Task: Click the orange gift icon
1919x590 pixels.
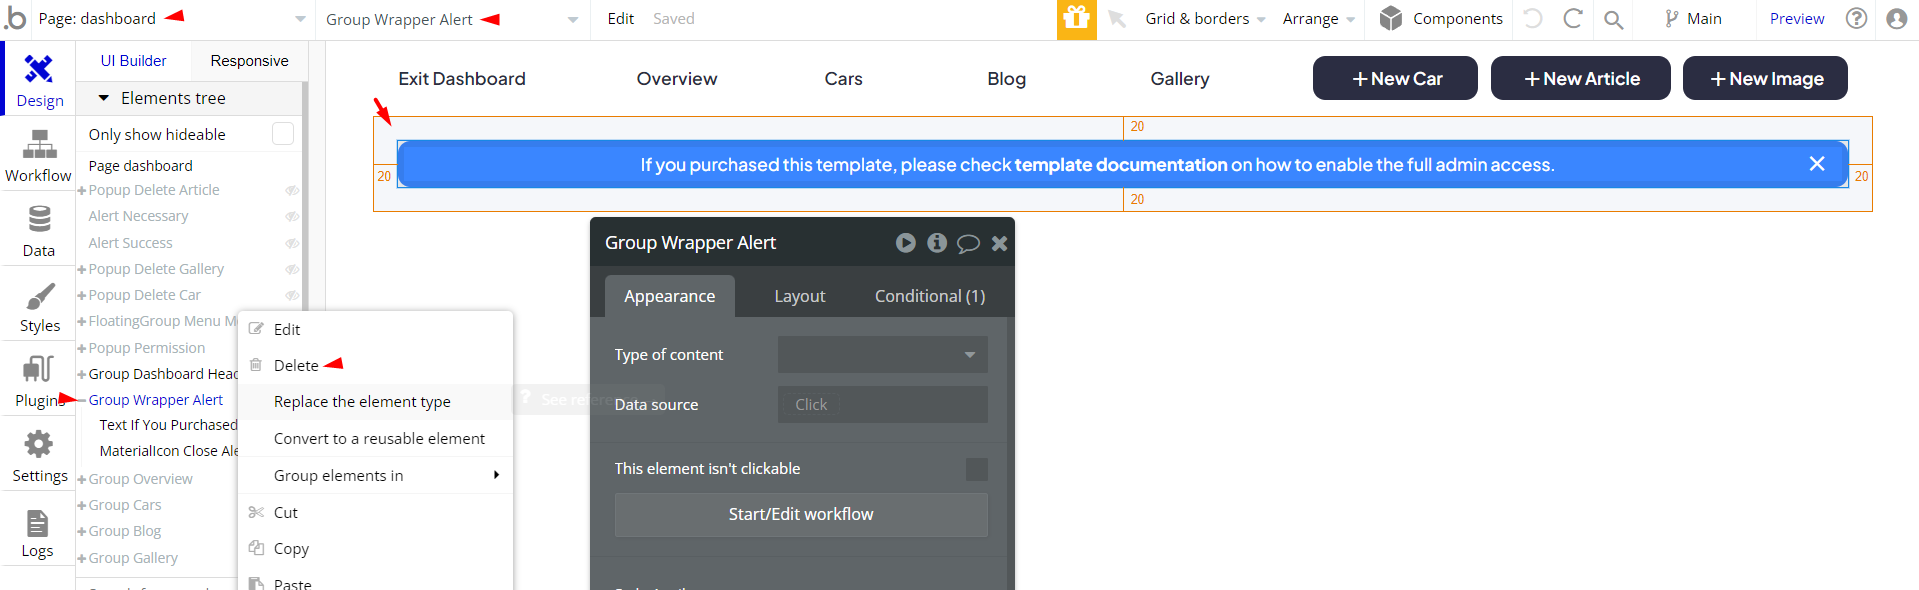Action: coord(1076,19)
